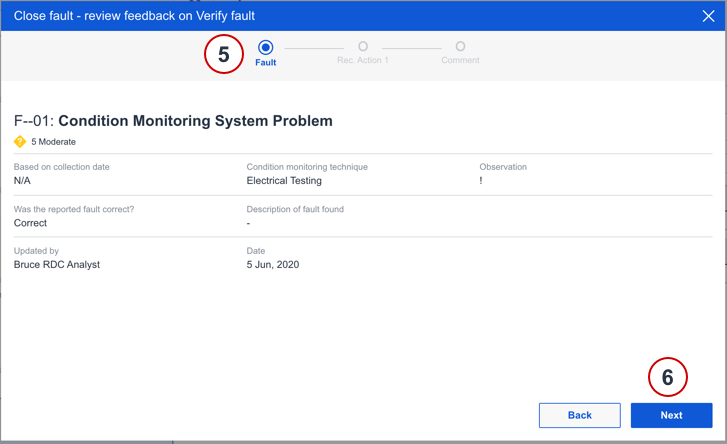Click the 'N/A' collection date value
This screenshot has height=444, width=727.
pyautogui.click(x=22, y=181)
